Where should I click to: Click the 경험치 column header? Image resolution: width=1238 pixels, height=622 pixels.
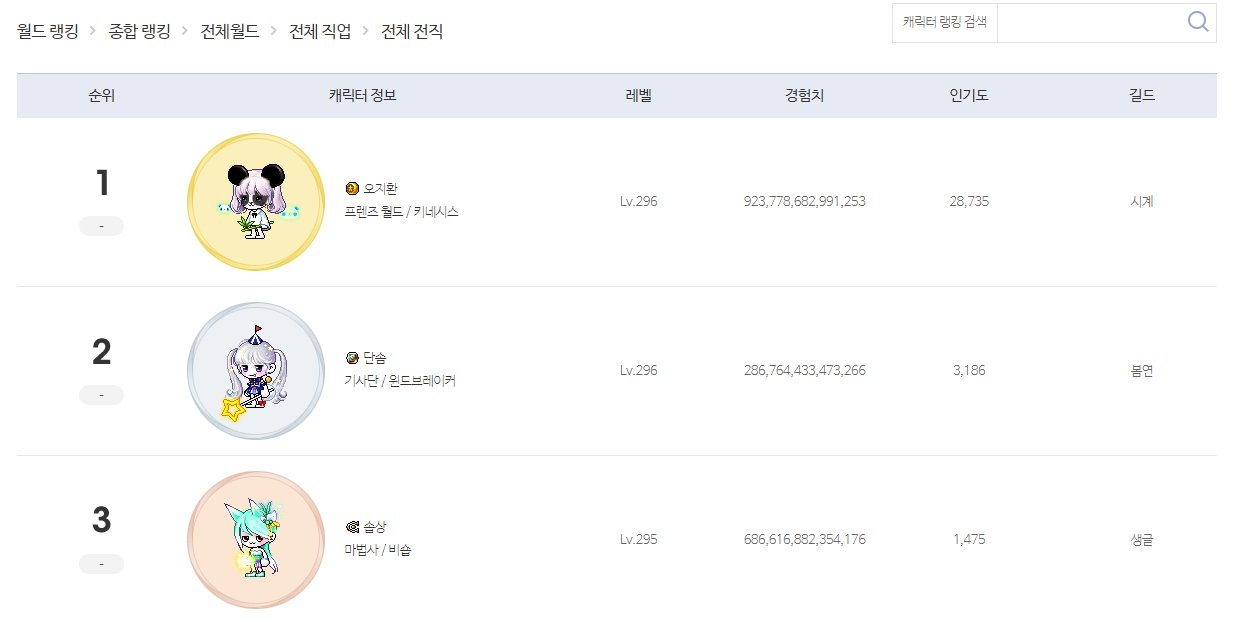[x=804, y=96]
